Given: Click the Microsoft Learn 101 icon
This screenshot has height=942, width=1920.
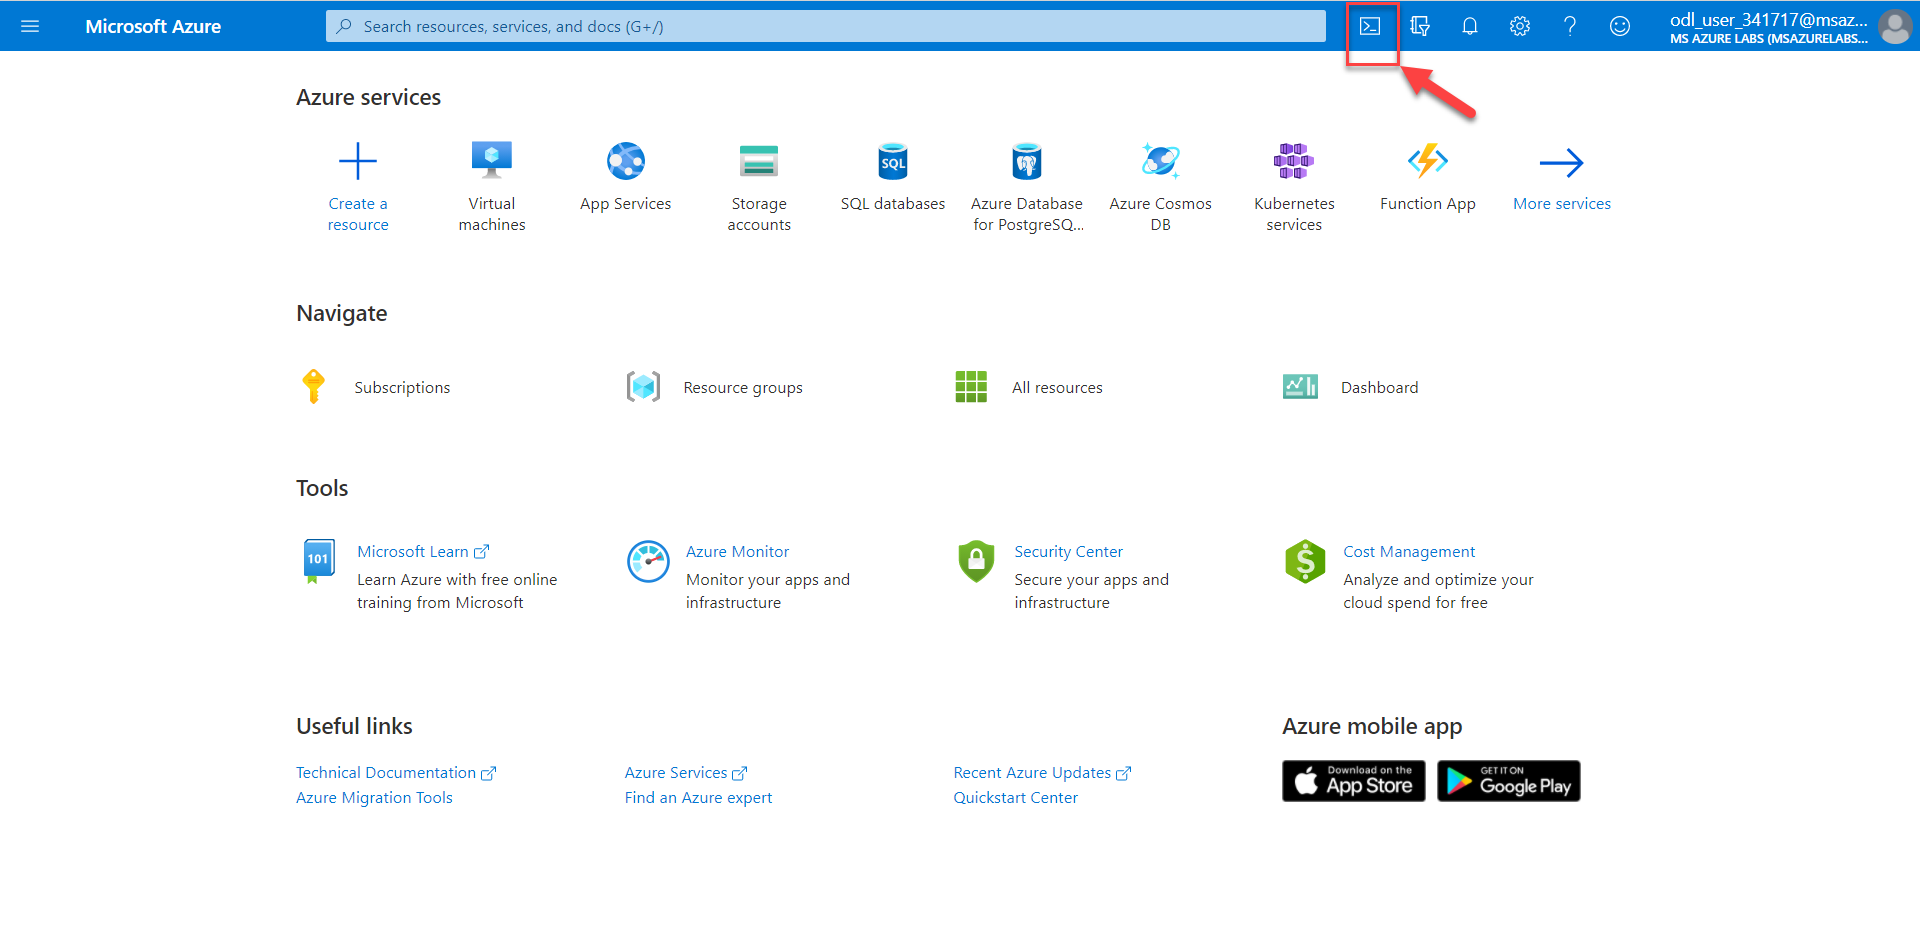Looking at the screenshot, I should (318, 560).
